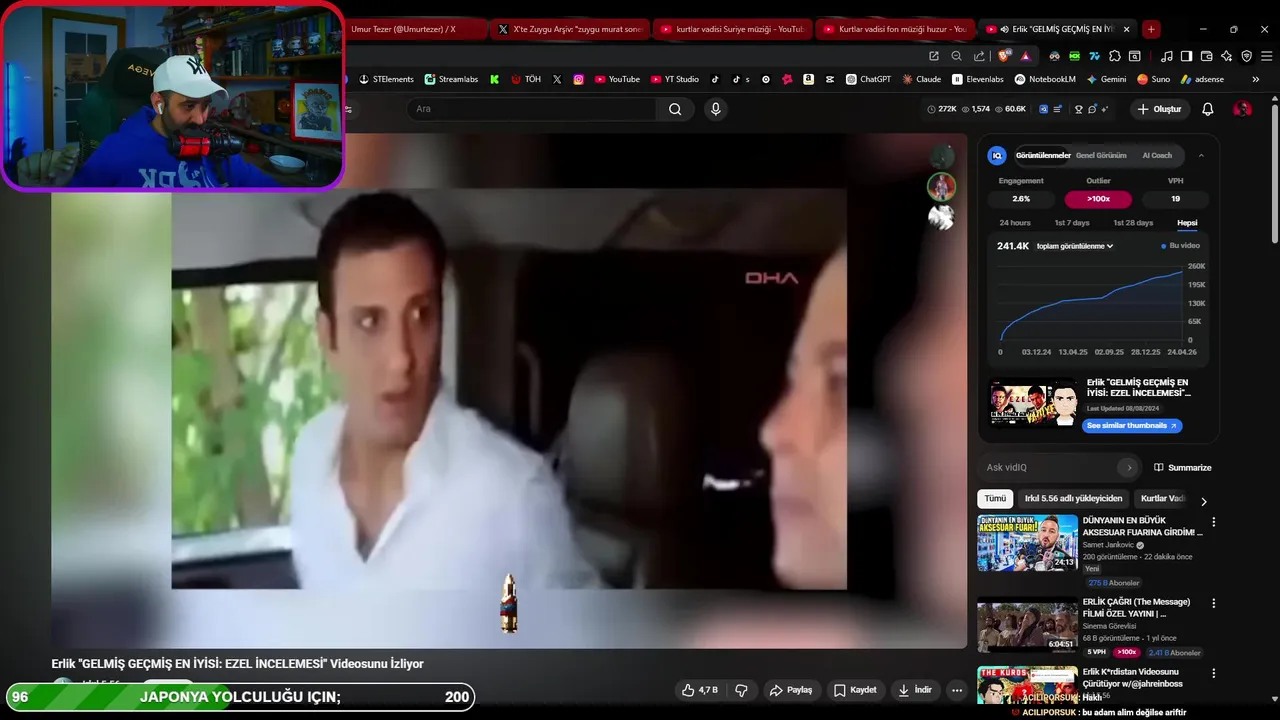This screenshot has width=1280, height=720.
Task: Select the Hepsi time range
Action: click(1187, 223)
